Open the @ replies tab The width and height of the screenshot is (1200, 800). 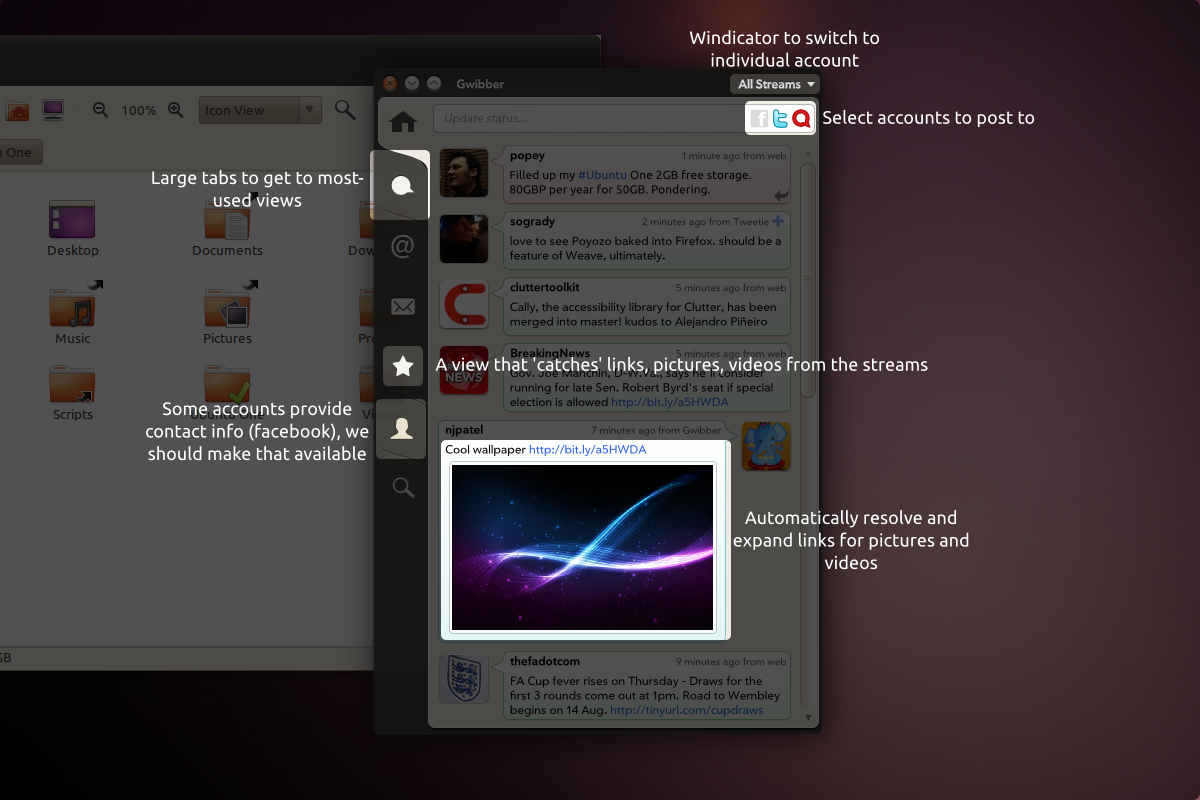pyautogui.click(x=403, y=246)
